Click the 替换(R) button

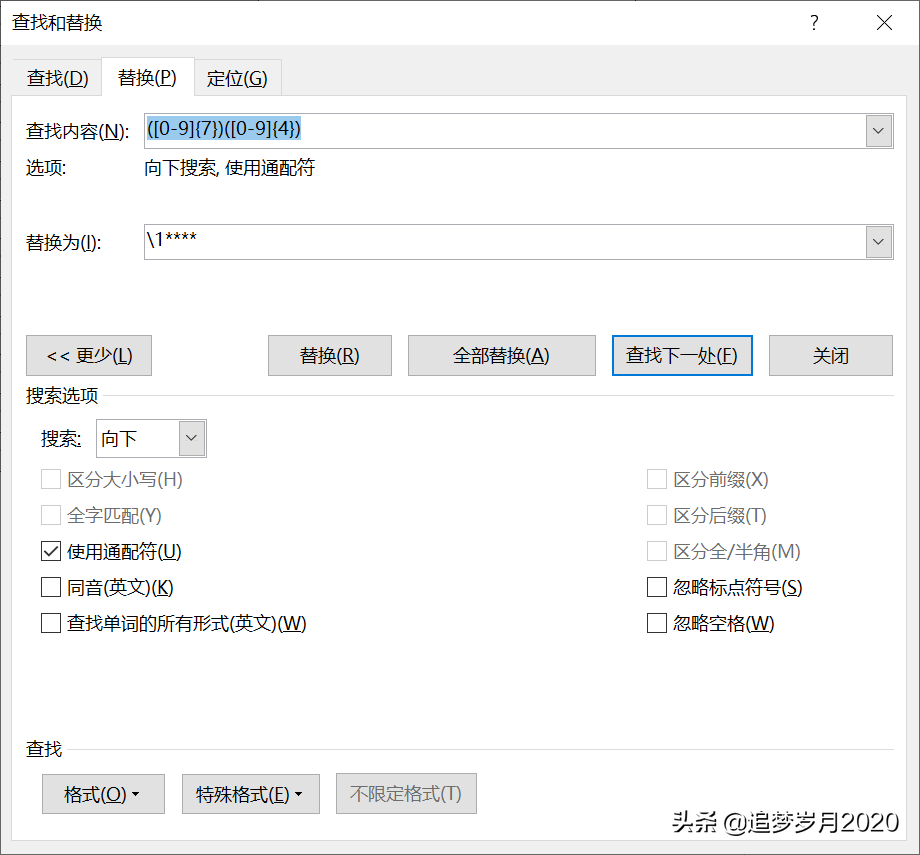330,356
